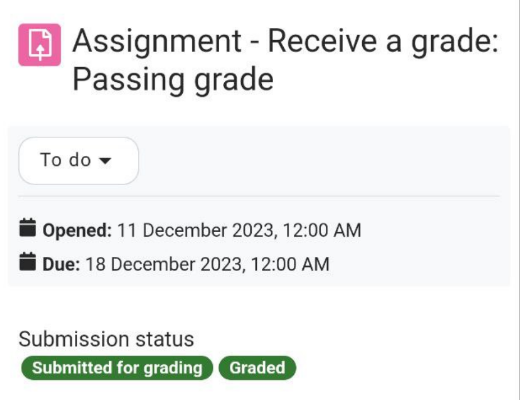Click the 12:00 AM time on the Opened row
The image size is (520, 400).
tap(322, 230)
